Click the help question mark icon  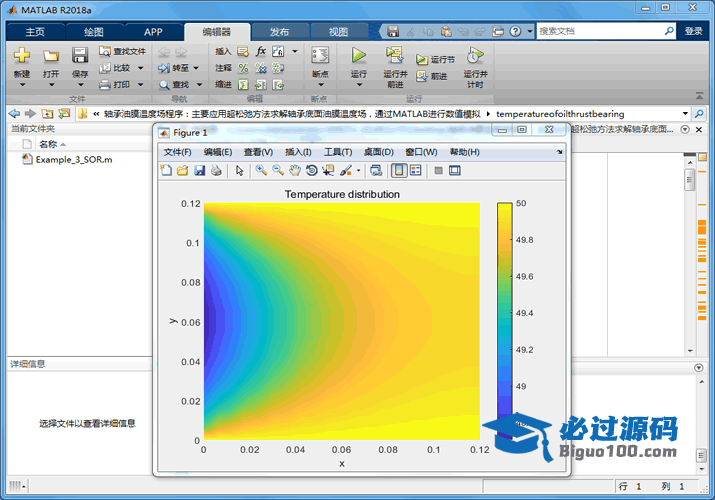515,31
